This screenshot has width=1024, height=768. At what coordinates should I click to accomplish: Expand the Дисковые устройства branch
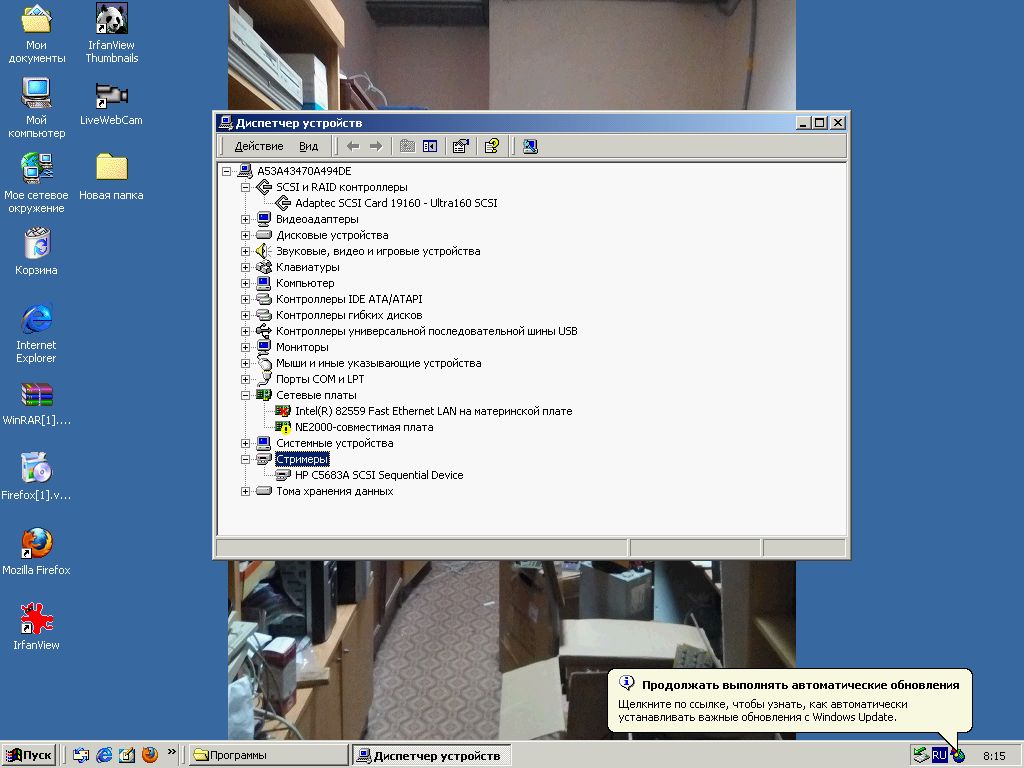[246, 235]
